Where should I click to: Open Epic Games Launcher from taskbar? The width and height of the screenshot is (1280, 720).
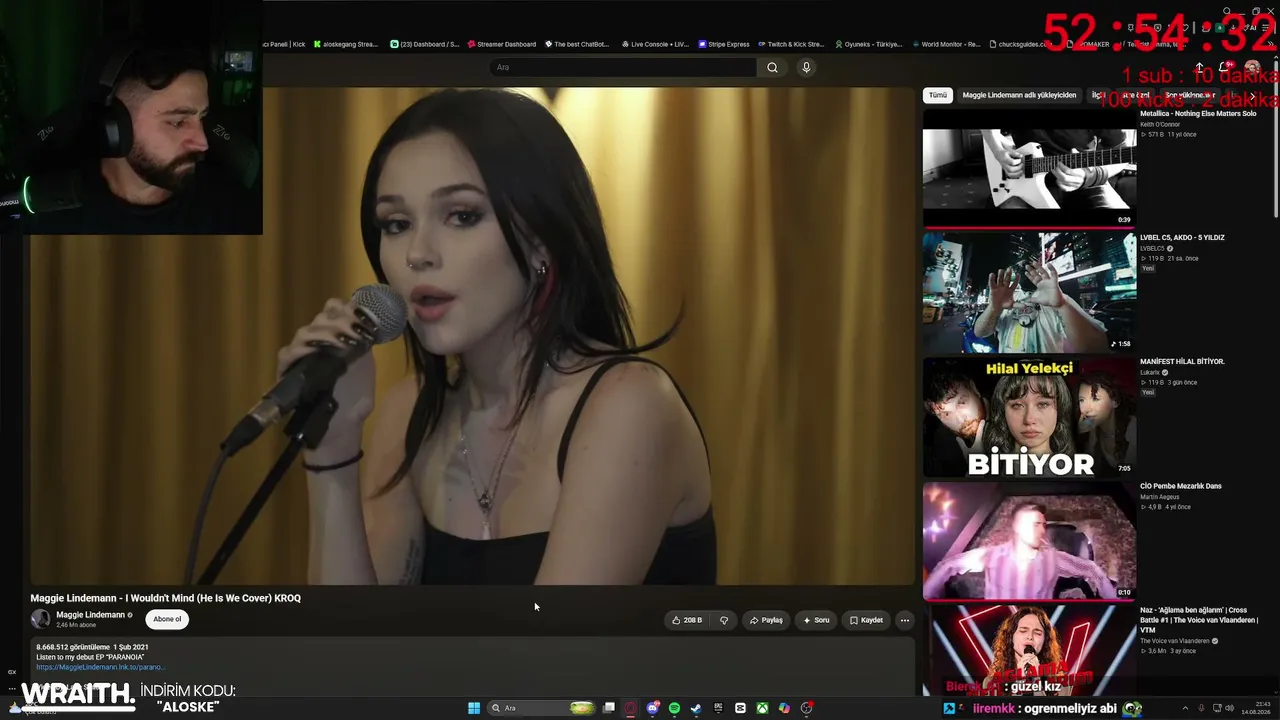click(x=718, y=708)
